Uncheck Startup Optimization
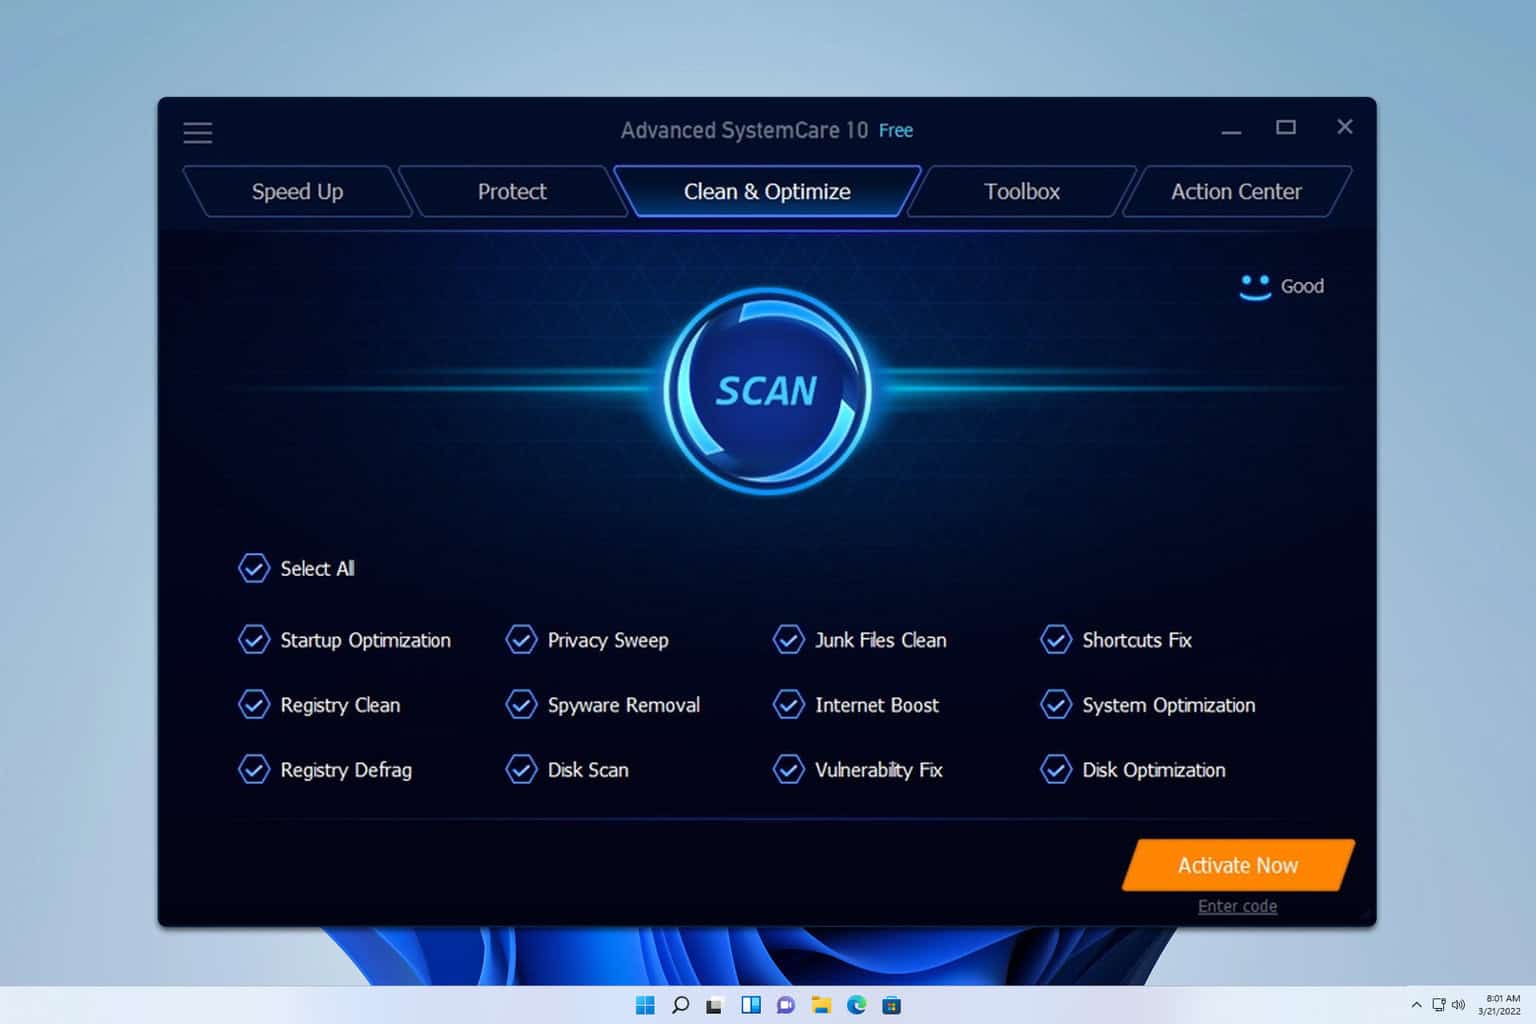Screen dimensions: 1536x1024 click(254, 640)
